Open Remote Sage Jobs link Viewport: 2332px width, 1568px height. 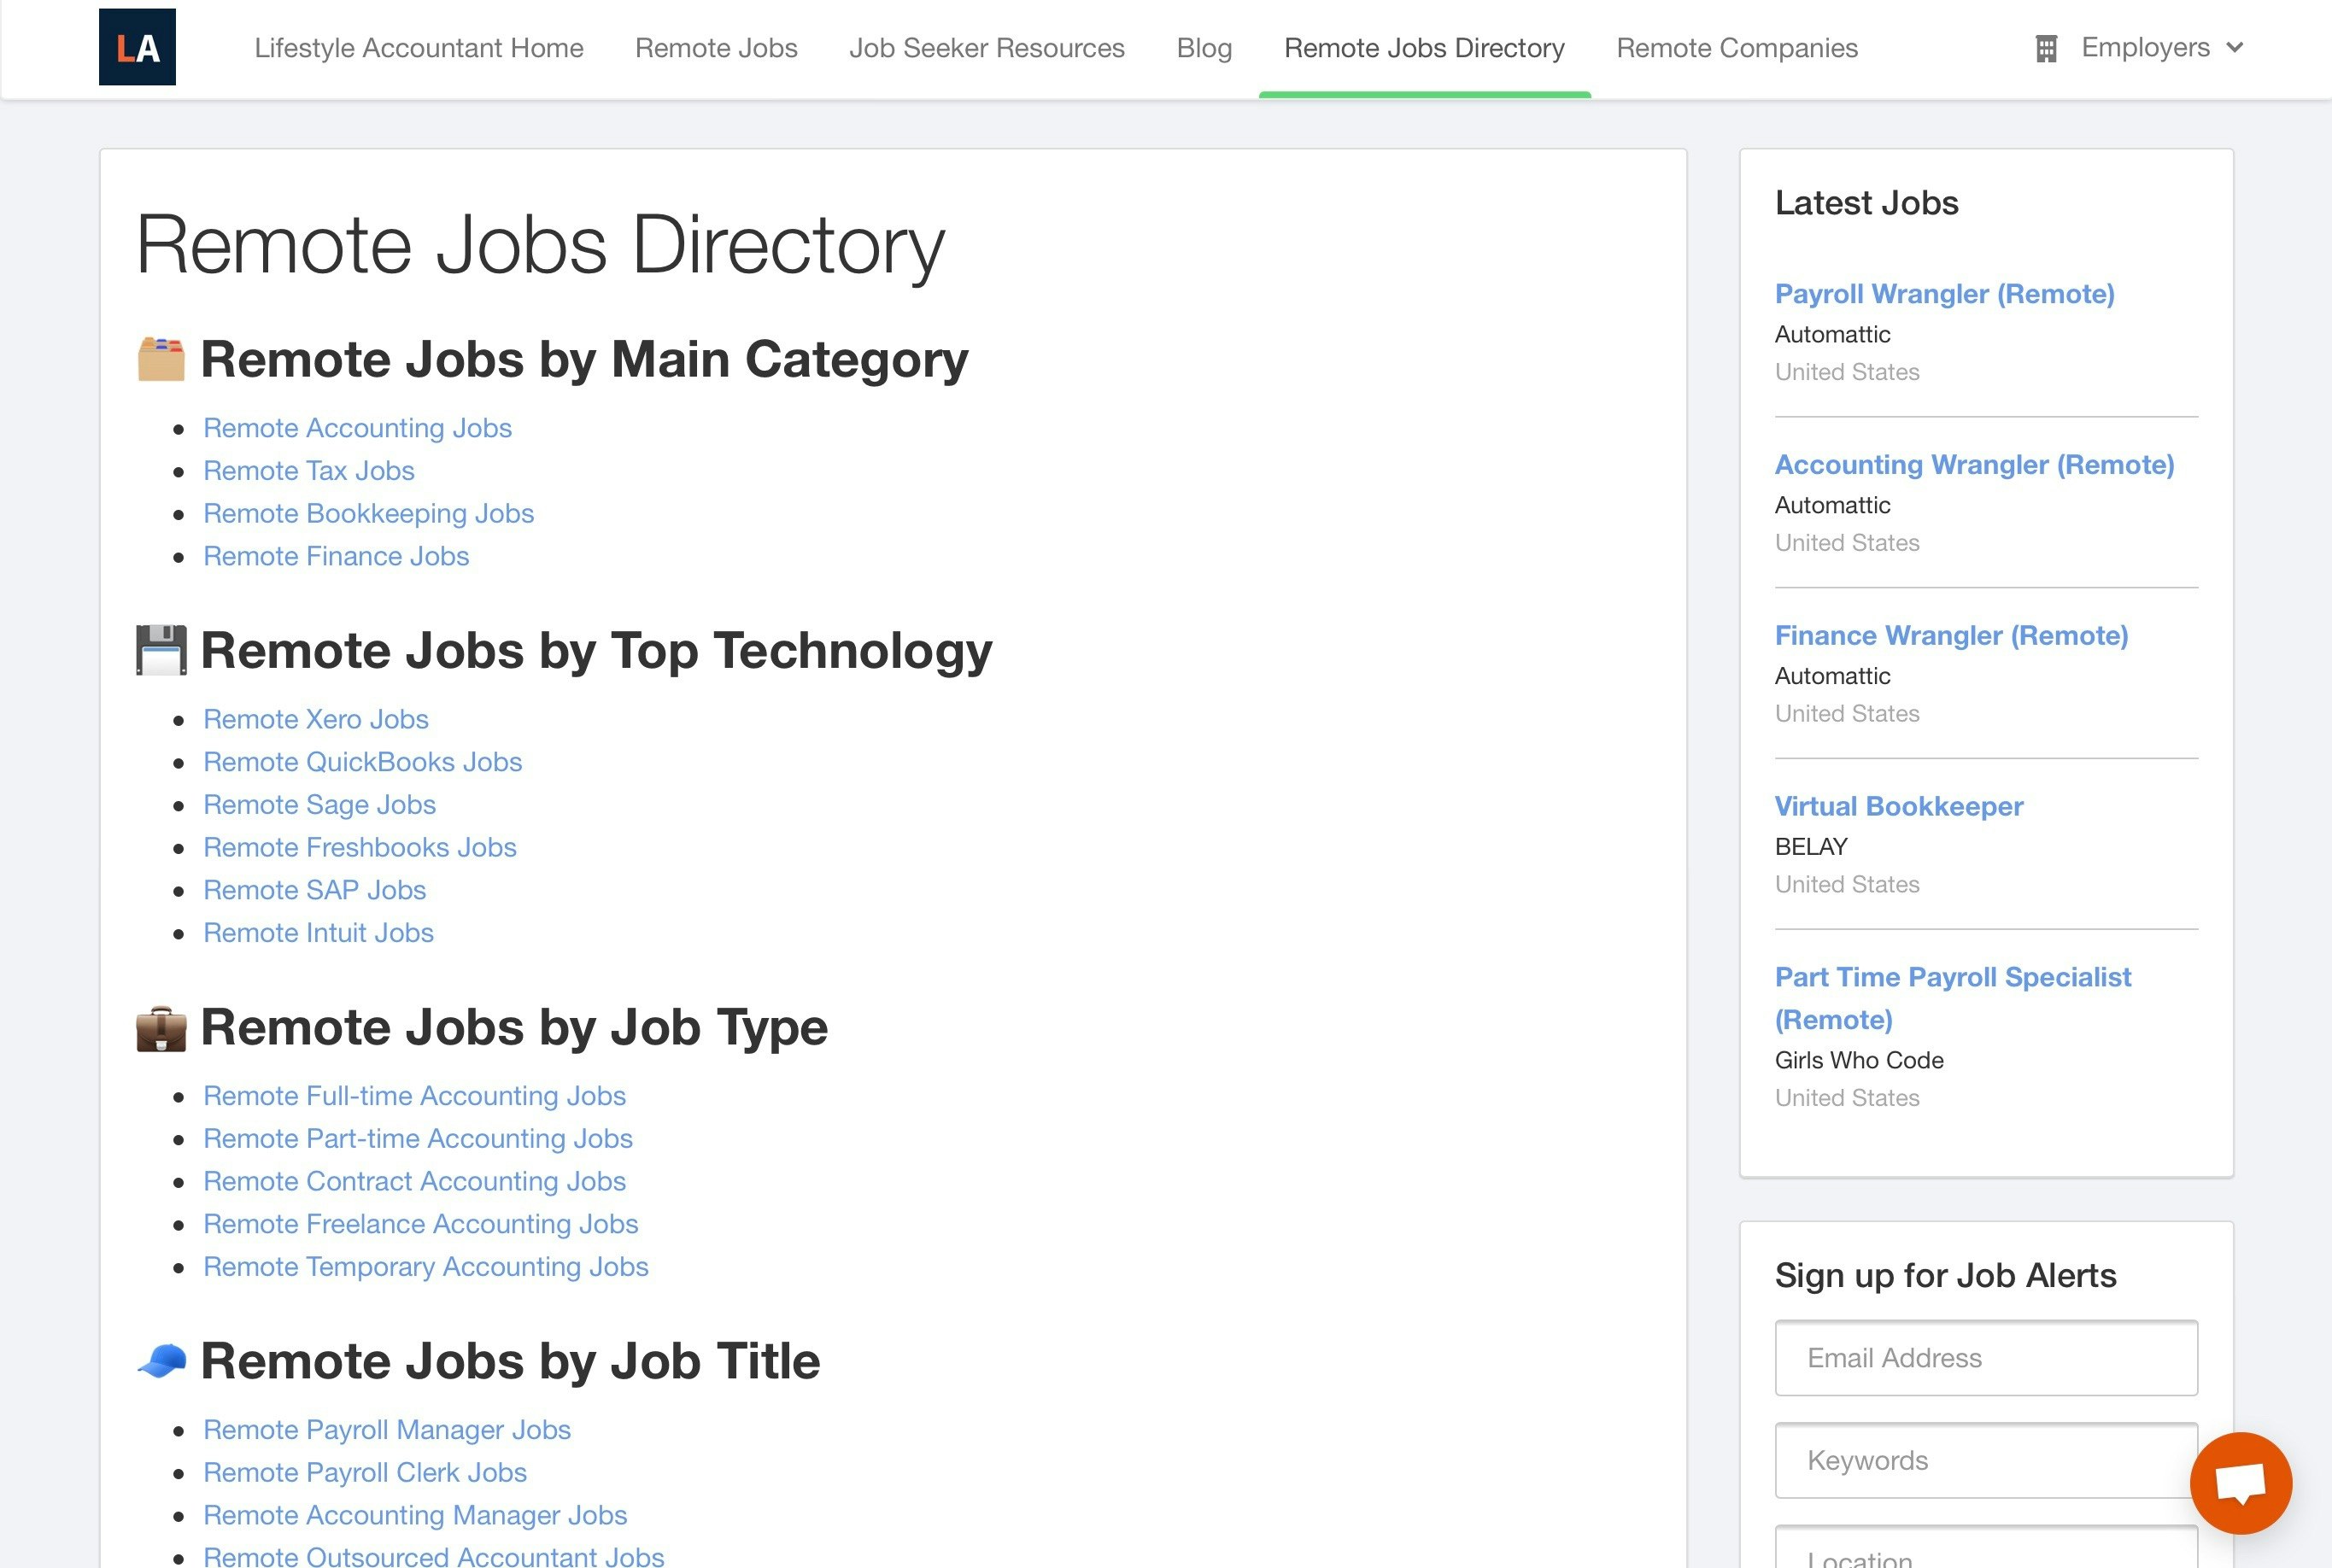coord(319,805)
